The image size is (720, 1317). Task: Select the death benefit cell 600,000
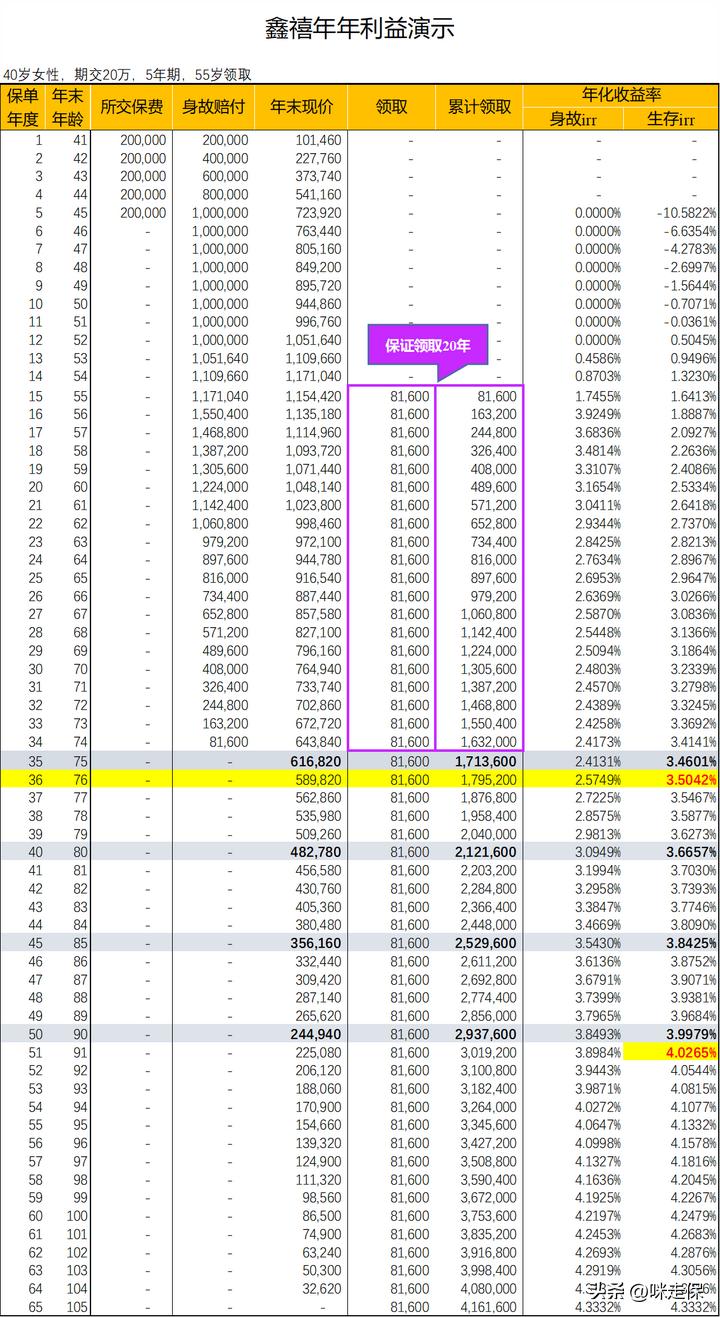tap(225, 176)
